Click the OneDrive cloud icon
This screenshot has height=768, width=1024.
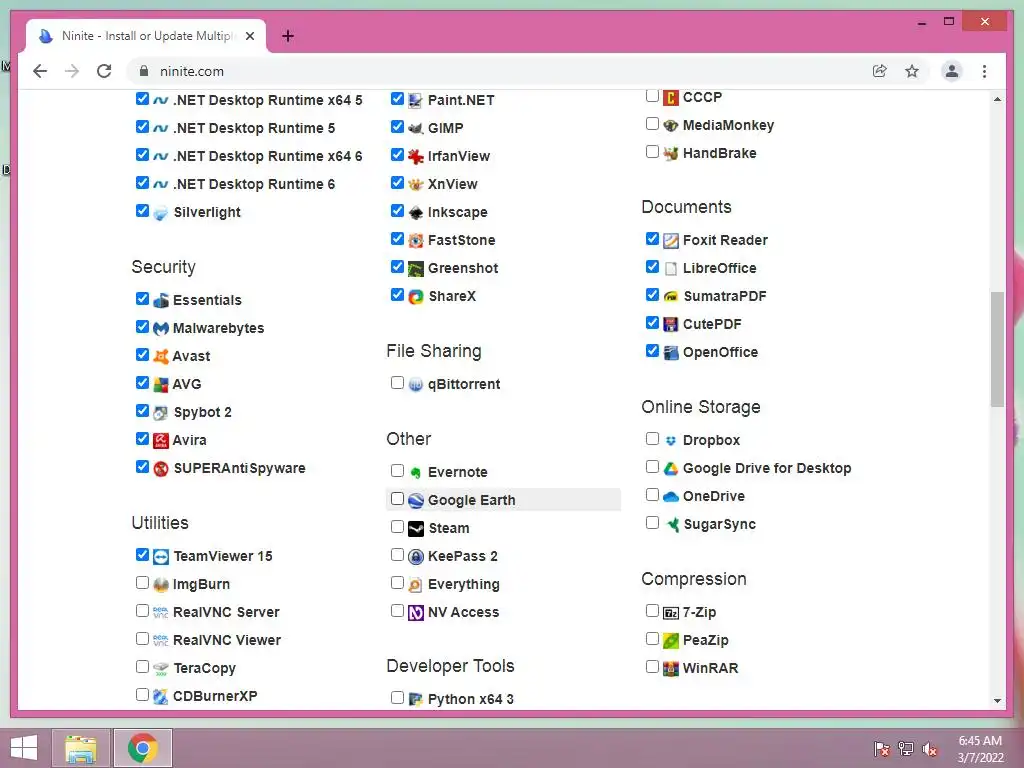671,497
